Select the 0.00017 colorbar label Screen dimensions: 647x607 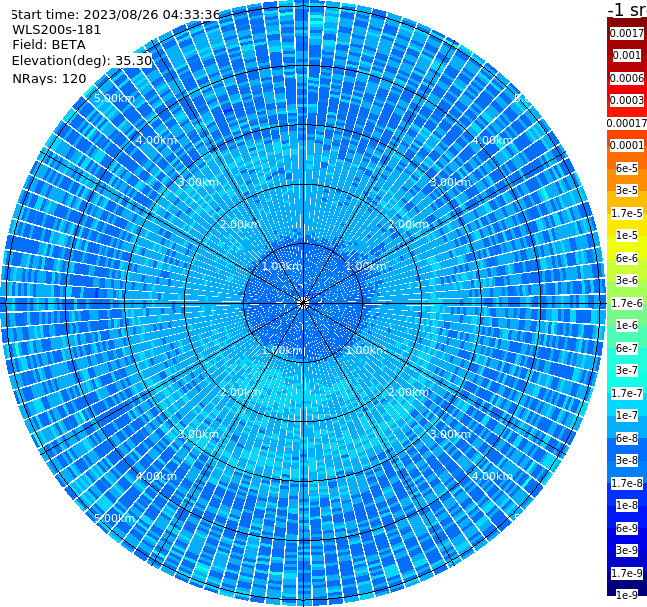point(627,123)
